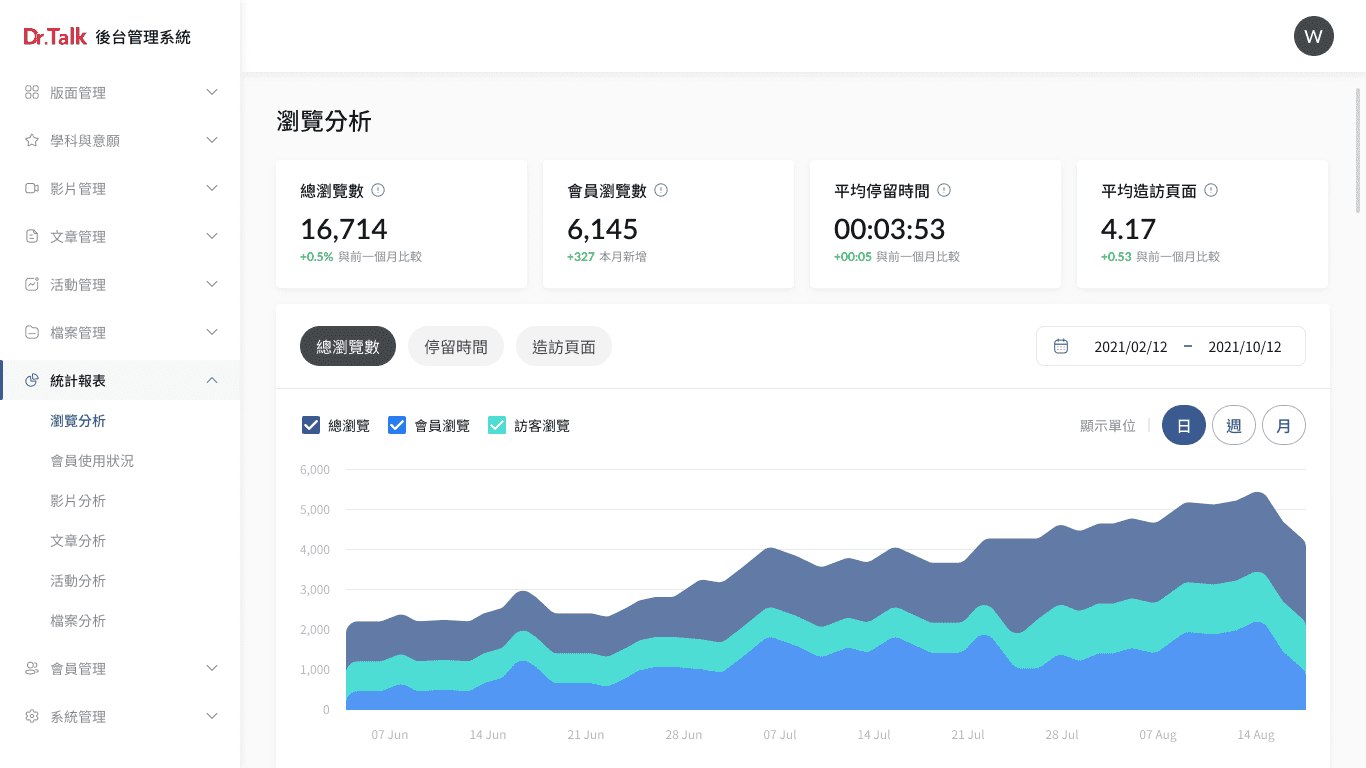Click the 文章管理 document icon

pos(32,236)
